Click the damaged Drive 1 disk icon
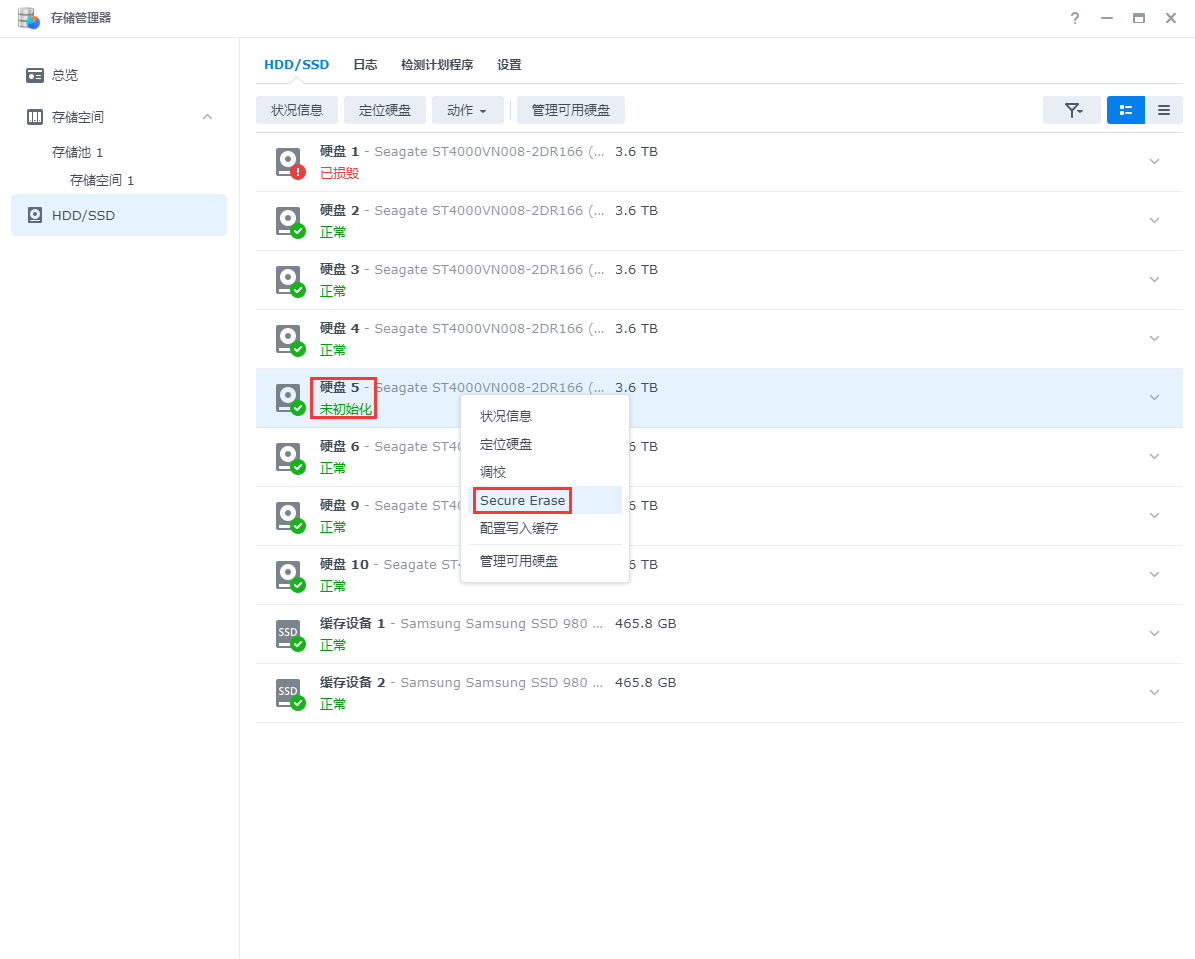Screen dimensions: 1195x959 click(288, 162)
